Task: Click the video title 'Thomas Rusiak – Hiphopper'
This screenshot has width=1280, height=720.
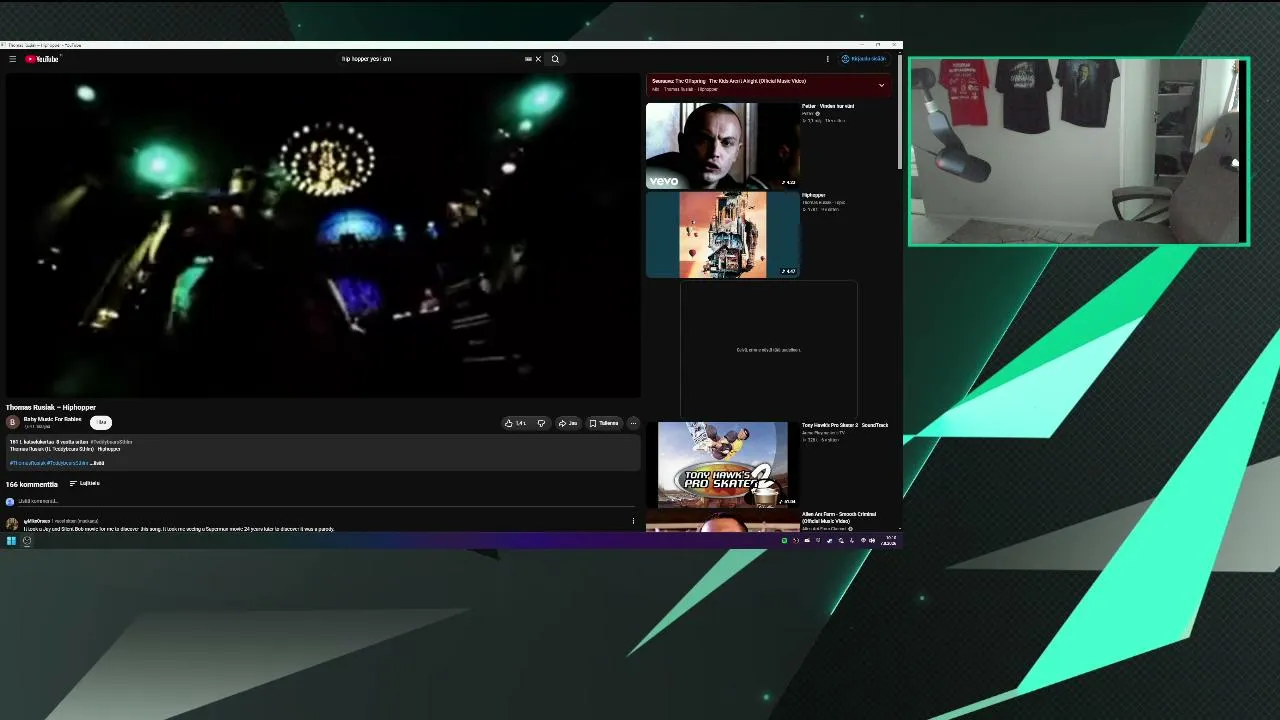Action: tap(51, 407)
